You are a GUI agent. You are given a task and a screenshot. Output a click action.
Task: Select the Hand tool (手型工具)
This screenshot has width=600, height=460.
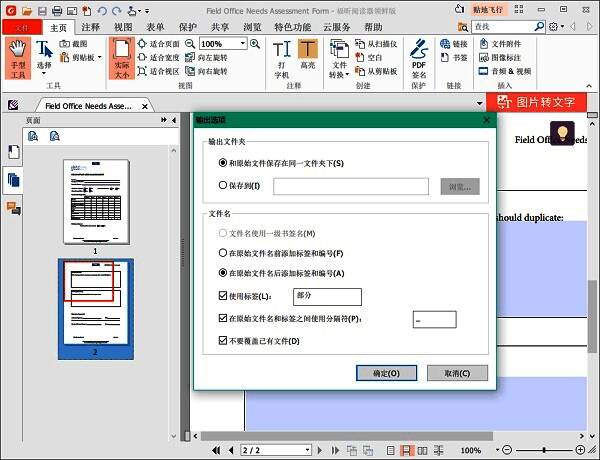18,57
